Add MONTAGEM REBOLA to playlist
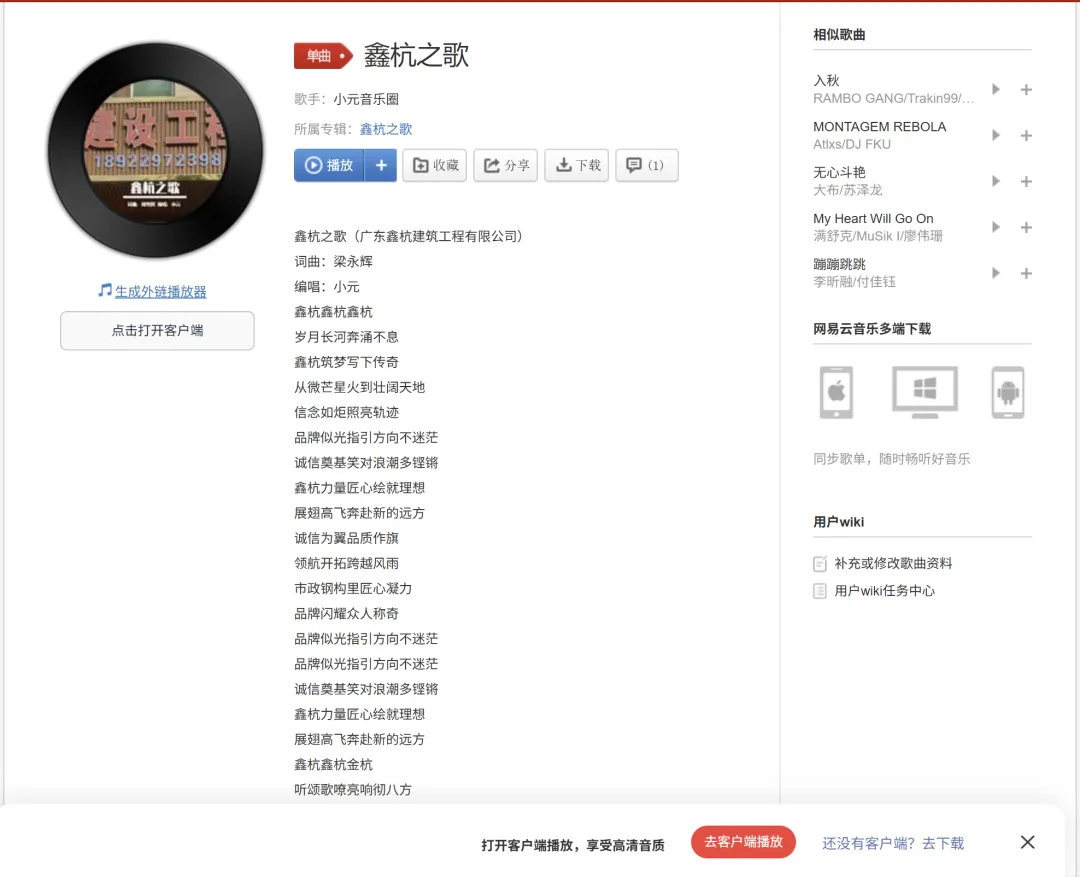The height and width of the screenshot is (877, 1080). click(1026, 136)
